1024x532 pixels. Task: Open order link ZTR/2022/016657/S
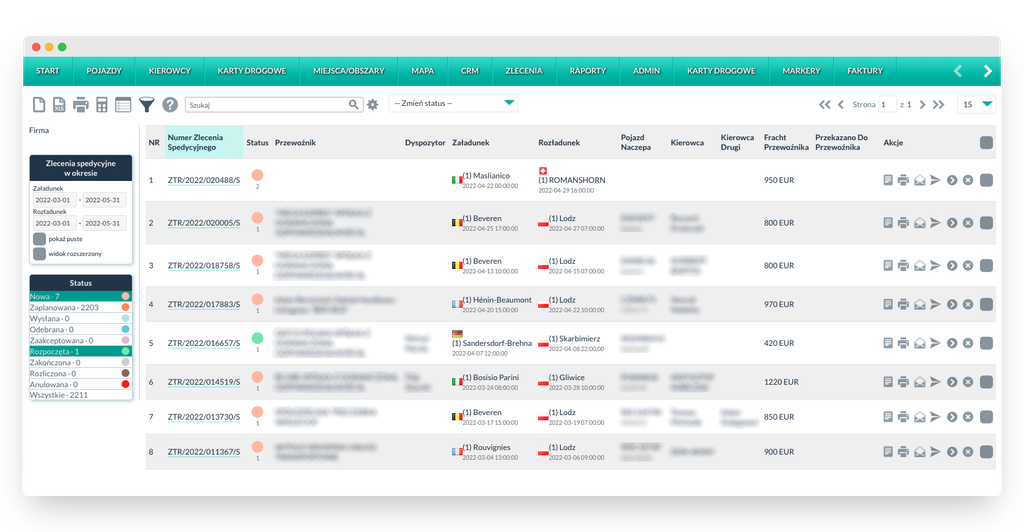[204, 343]
